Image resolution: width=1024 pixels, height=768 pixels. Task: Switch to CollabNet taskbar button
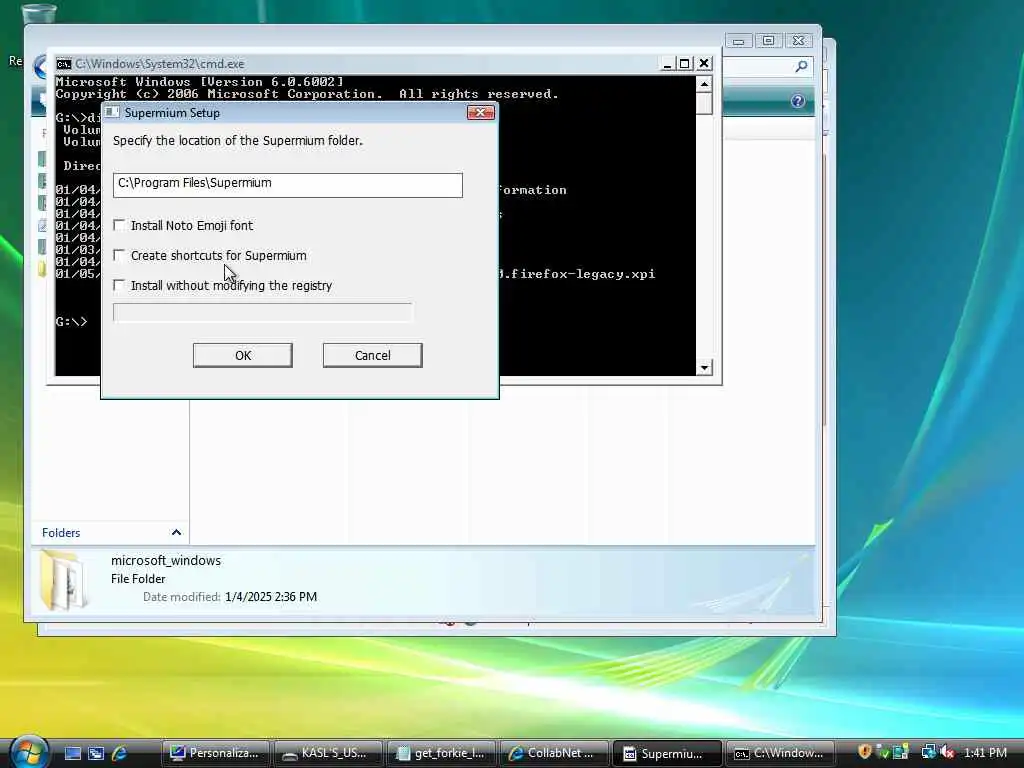[554, 753]
